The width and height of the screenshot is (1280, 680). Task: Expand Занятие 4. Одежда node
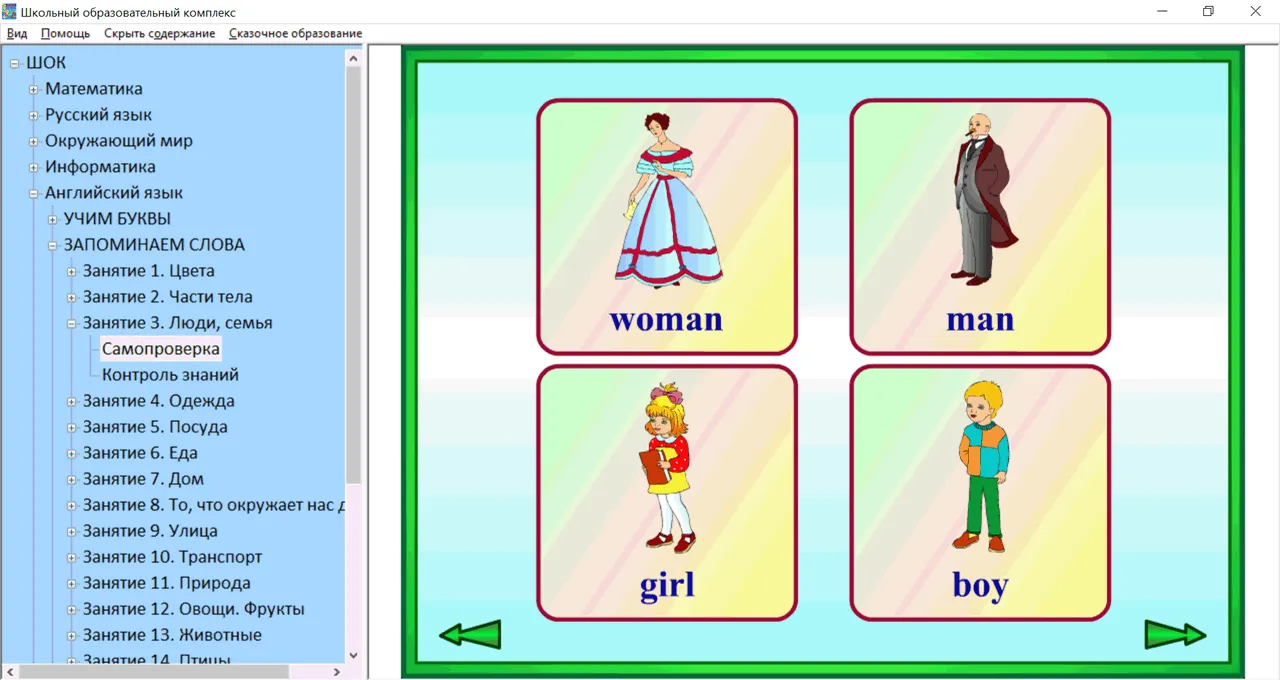[71, 401]
